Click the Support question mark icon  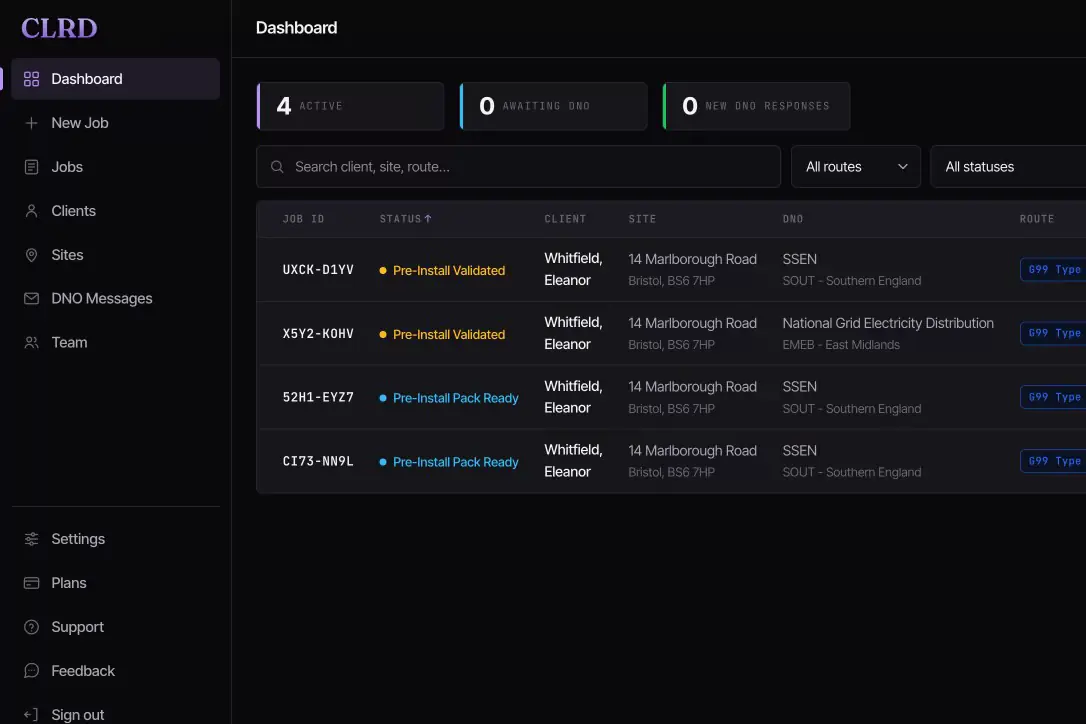(x=31, y=627)
